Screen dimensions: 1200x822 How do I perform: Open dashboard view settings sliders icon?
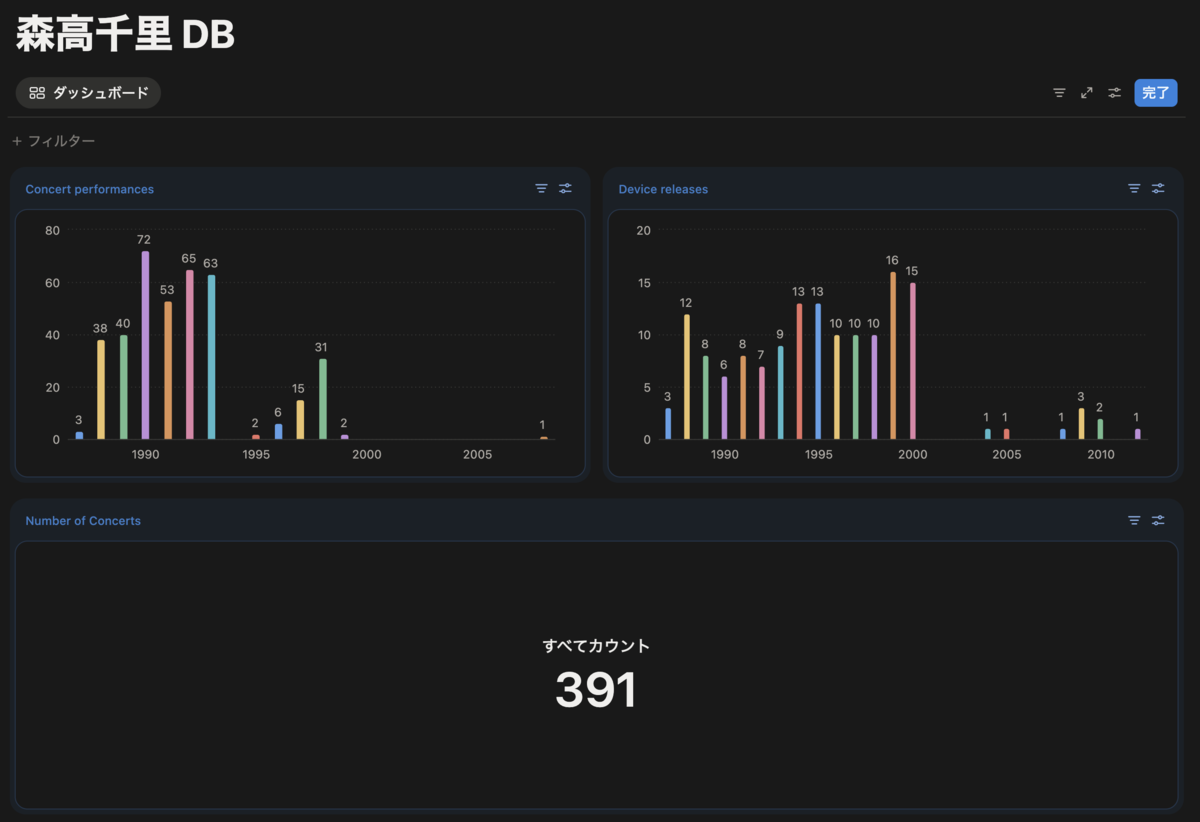point(1114,93)
